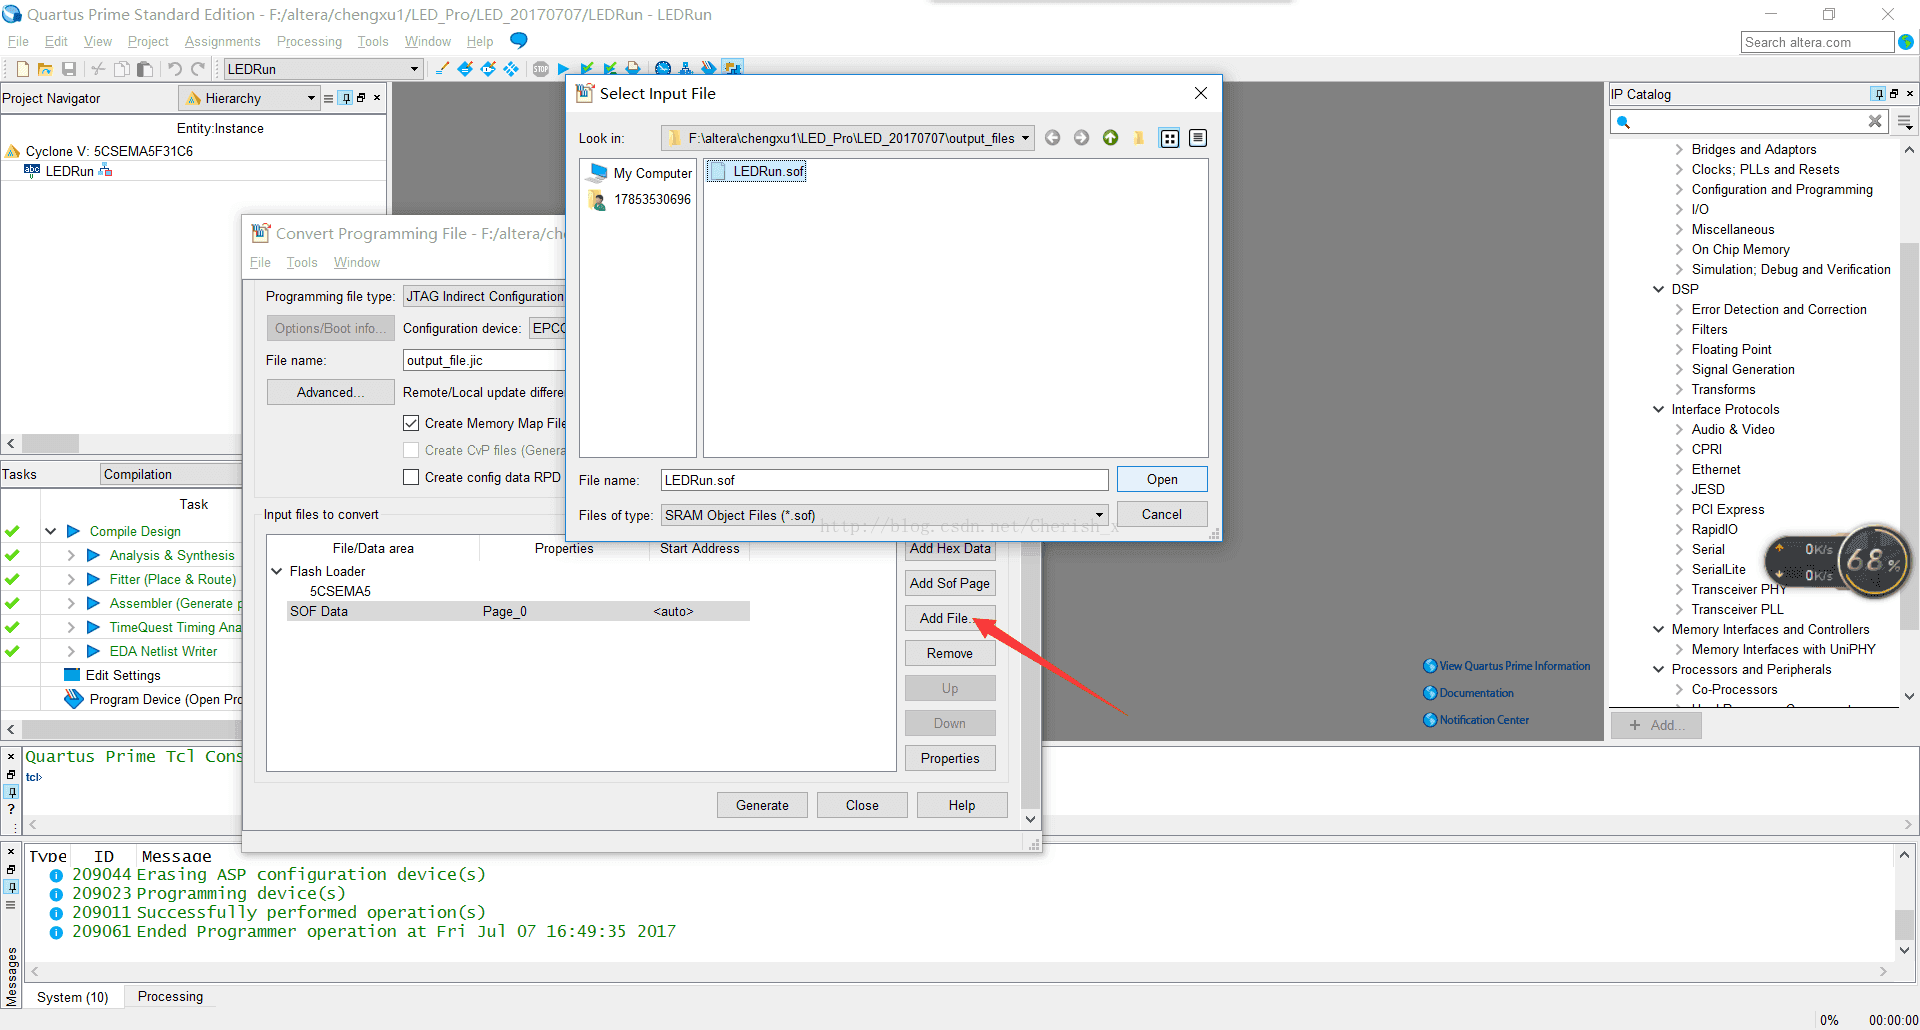Screen dimensions: 1920x1030
Task: Open the Project menu
Action: (x=148, y=42)
